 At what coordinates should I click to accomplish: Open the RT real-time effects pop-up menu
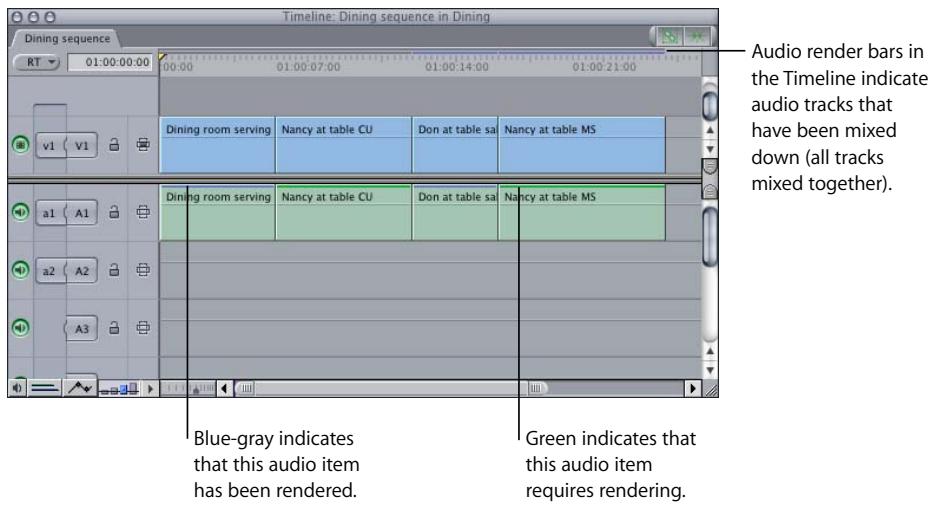(x=37, y=62)
